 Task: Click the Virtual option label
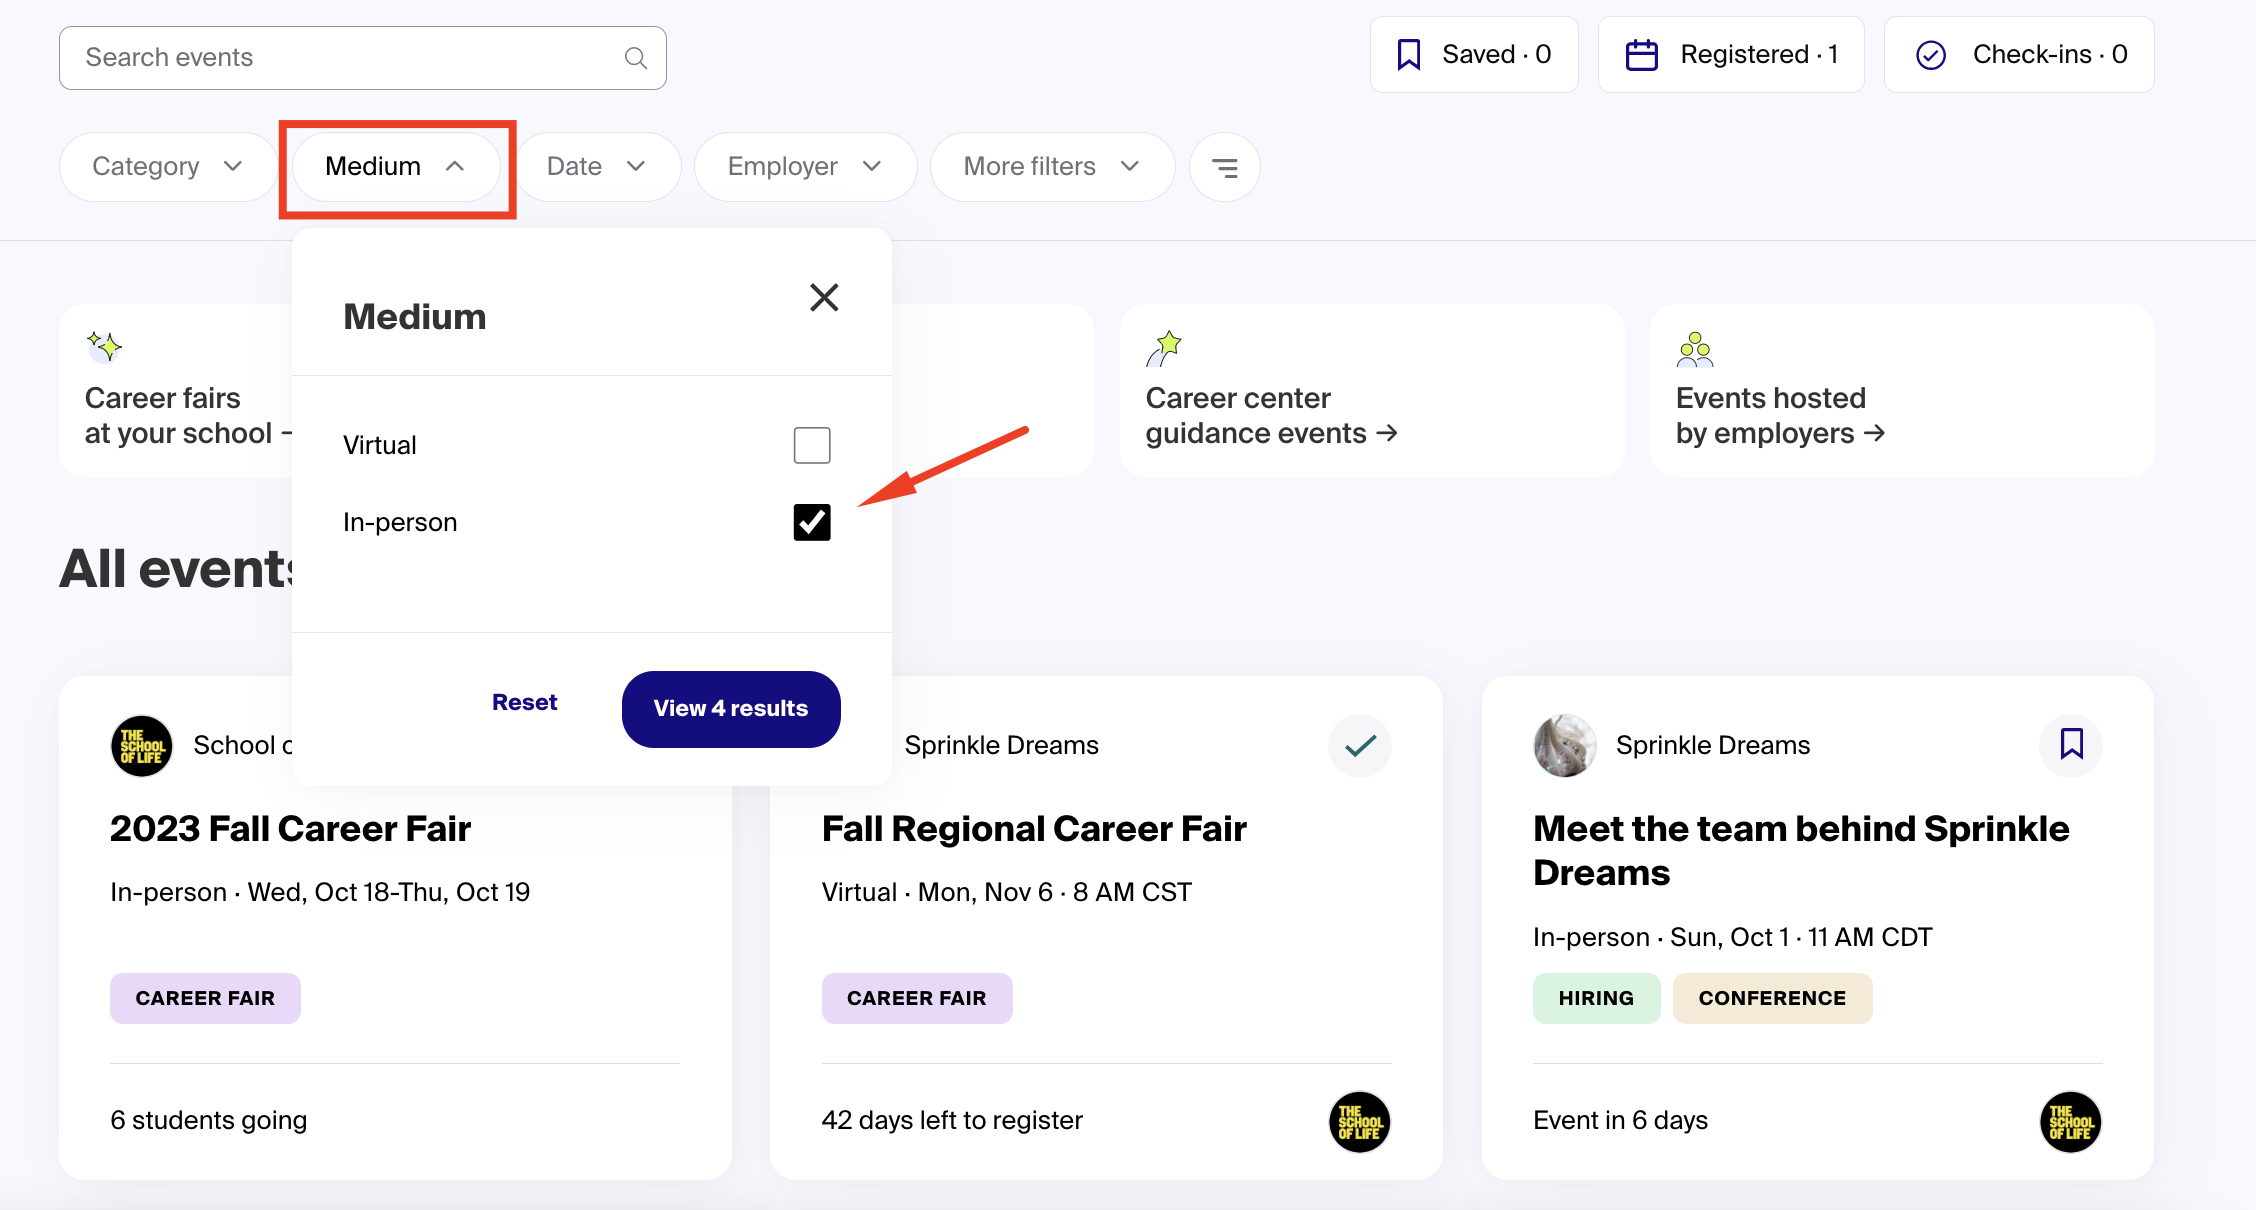coord(379,445)
